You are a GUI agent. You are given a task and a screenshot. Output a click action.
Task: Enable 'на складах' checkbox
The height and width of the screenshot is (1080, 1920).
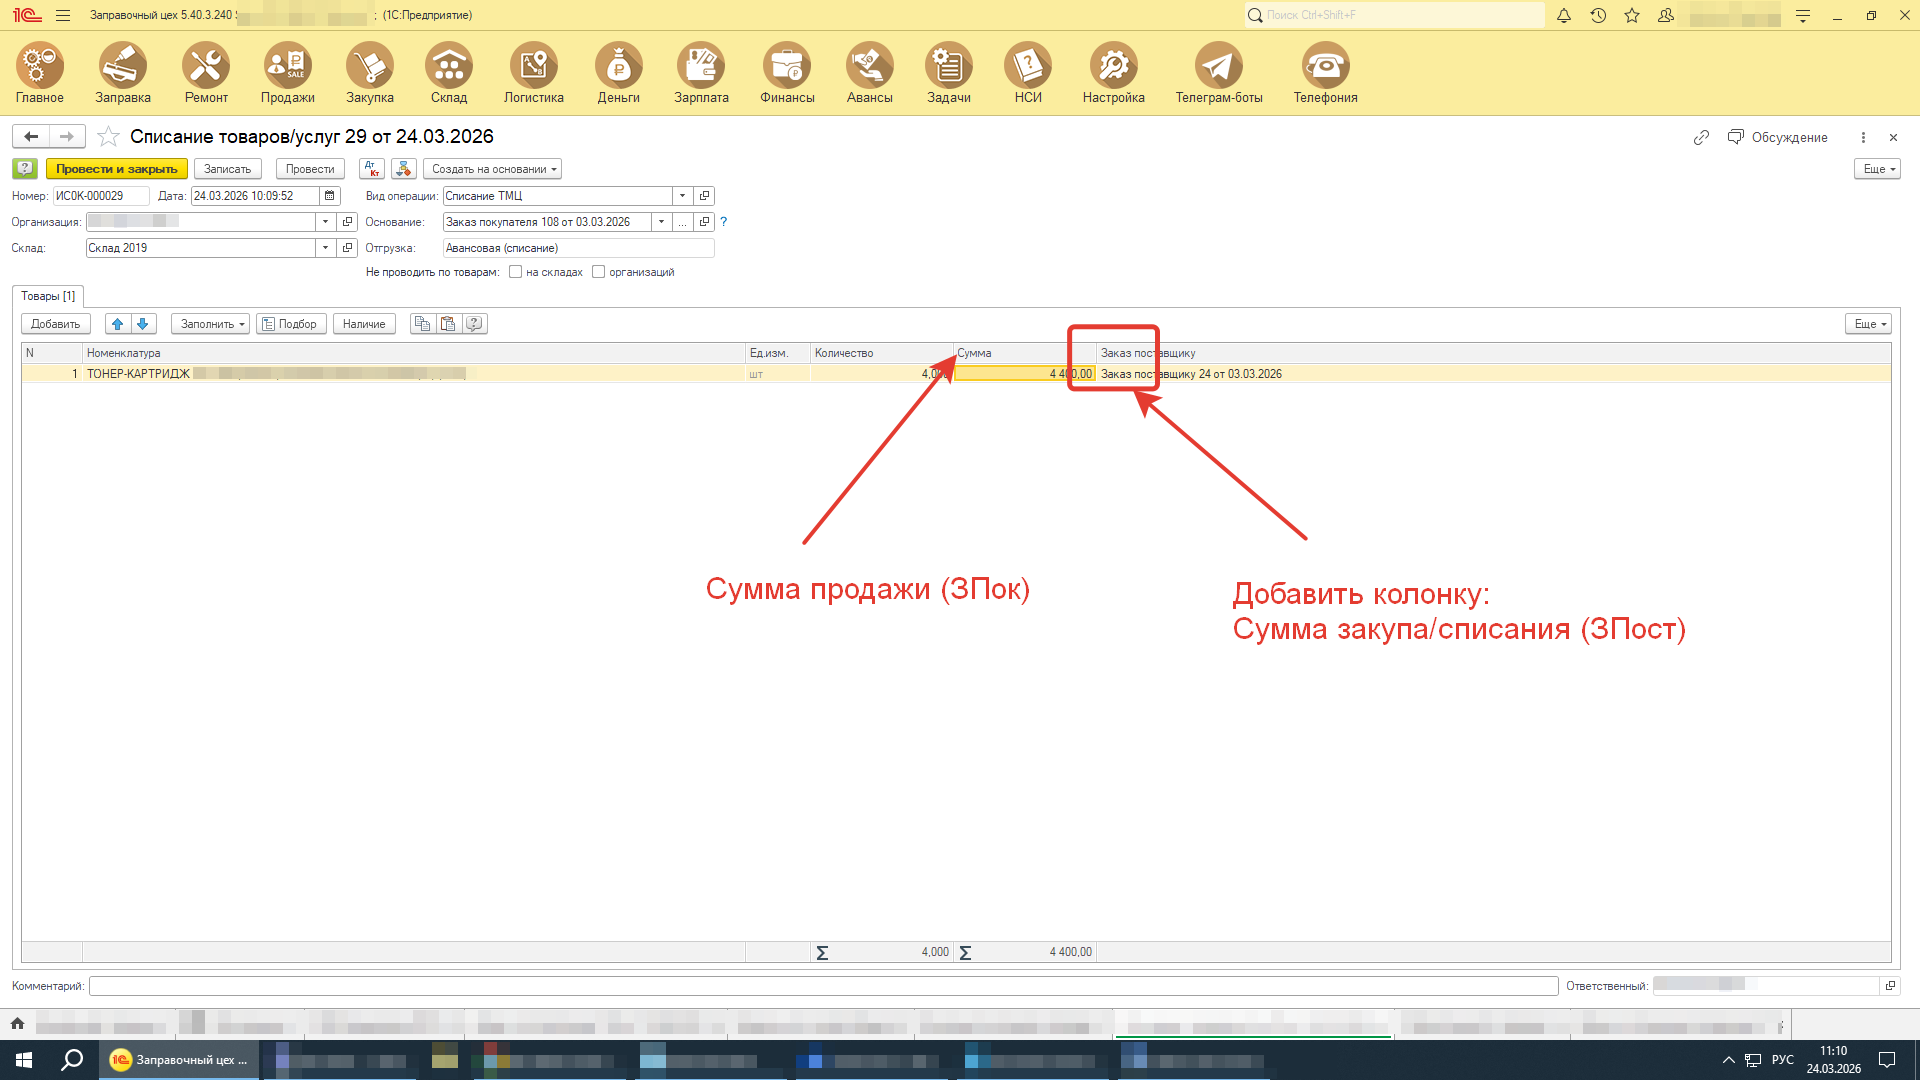(516, 272)
